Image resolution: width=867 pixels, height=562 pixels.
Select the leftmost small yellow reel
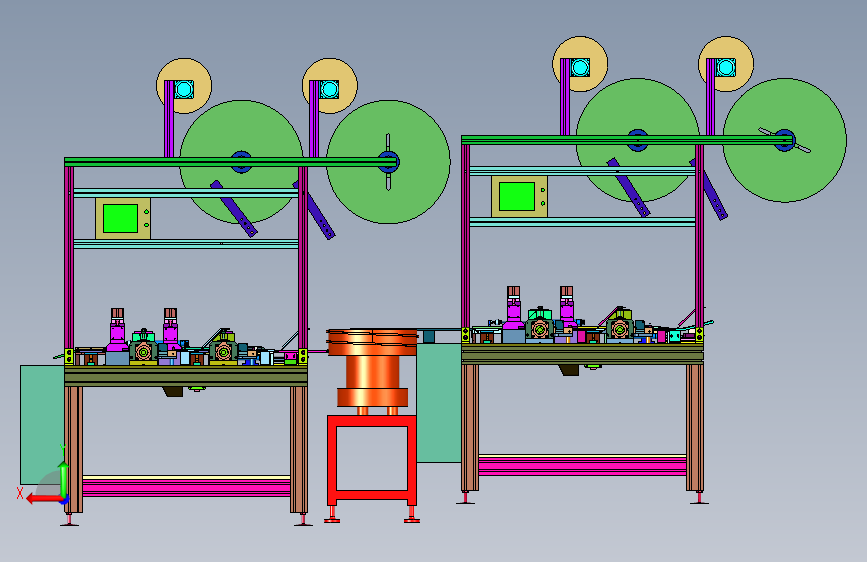(184, 86)
